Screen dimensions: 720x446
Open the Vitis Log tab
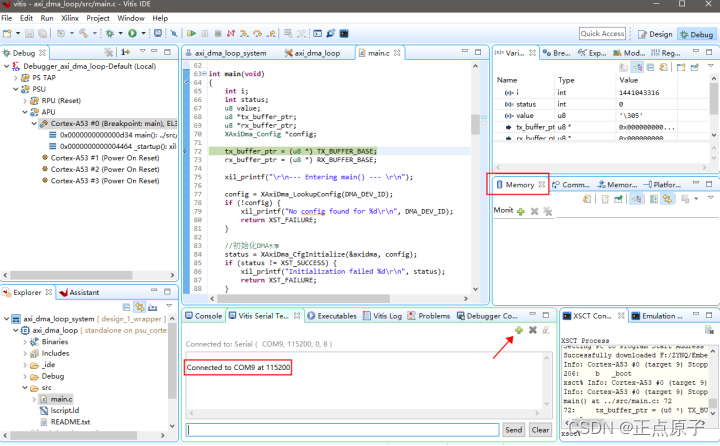tap(382, 316)
